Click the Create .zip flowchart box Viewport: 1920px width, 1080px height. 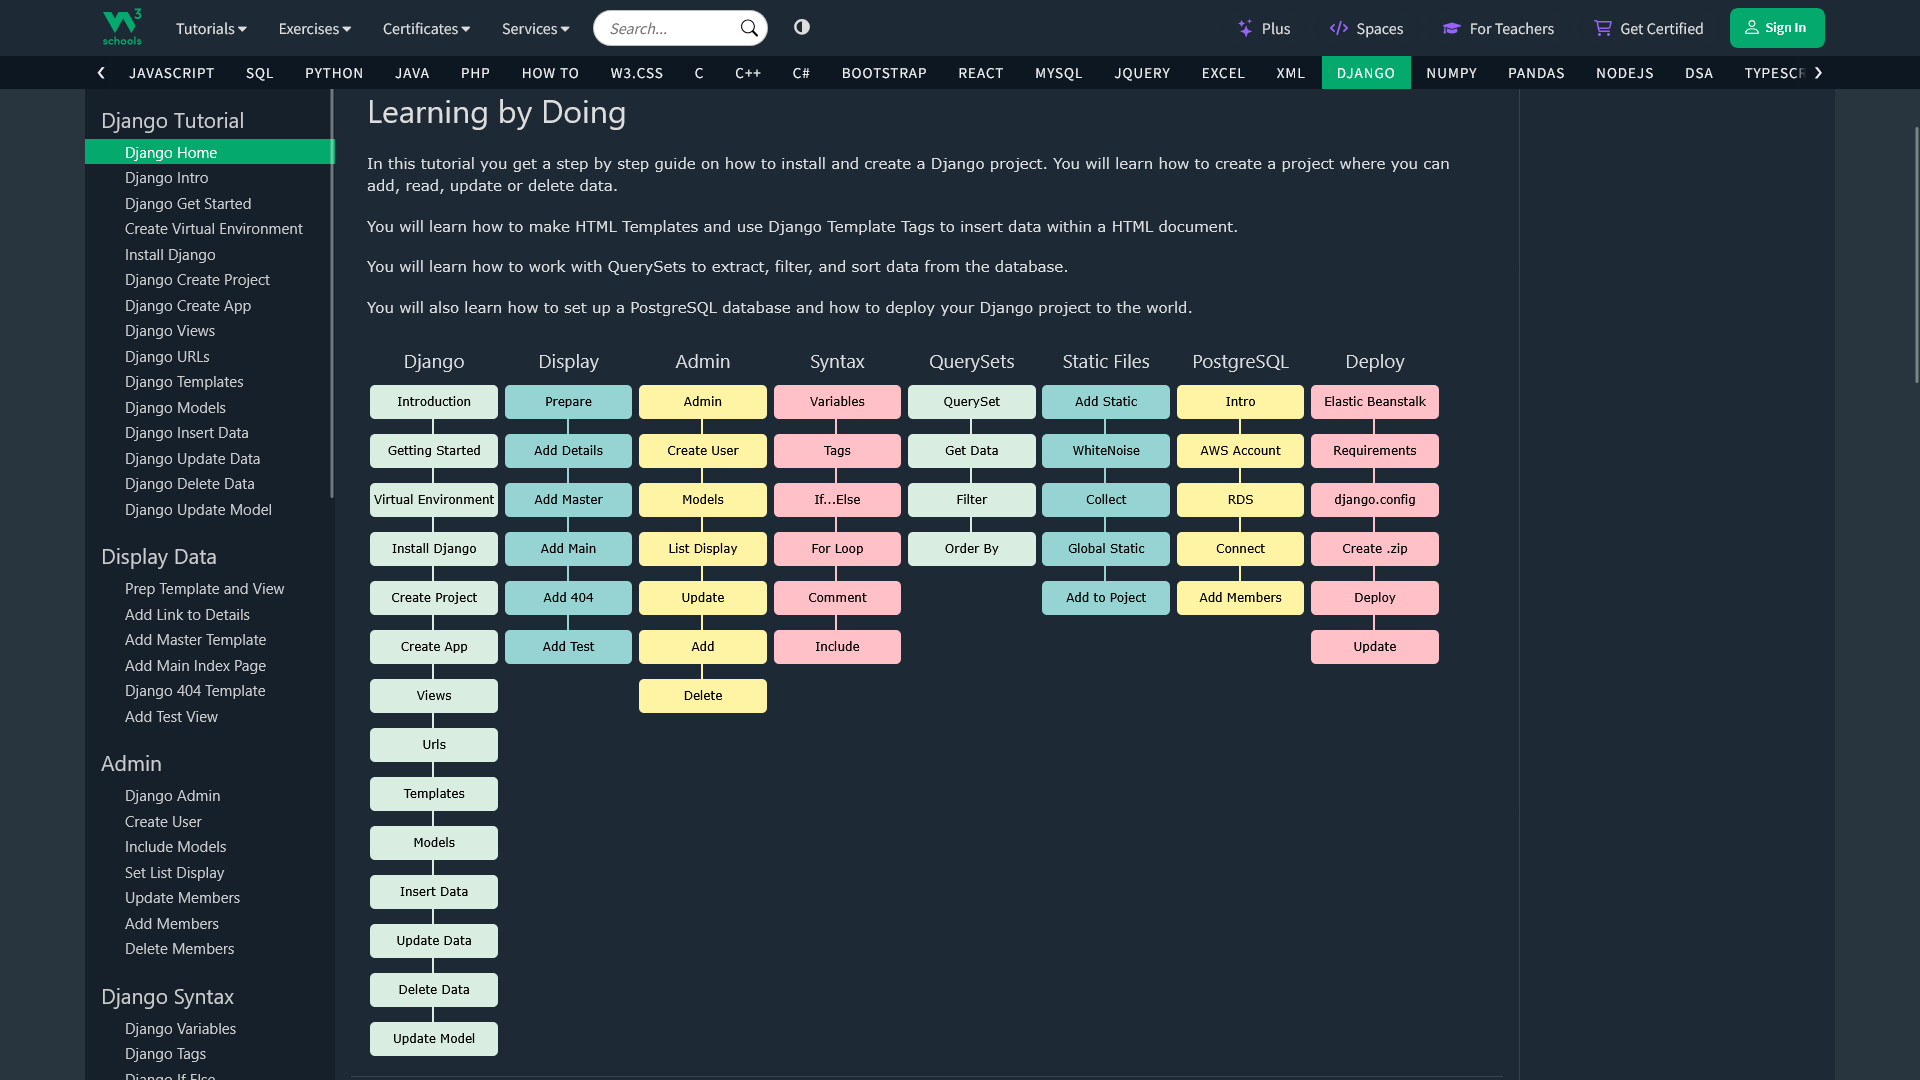[1375, 549]
